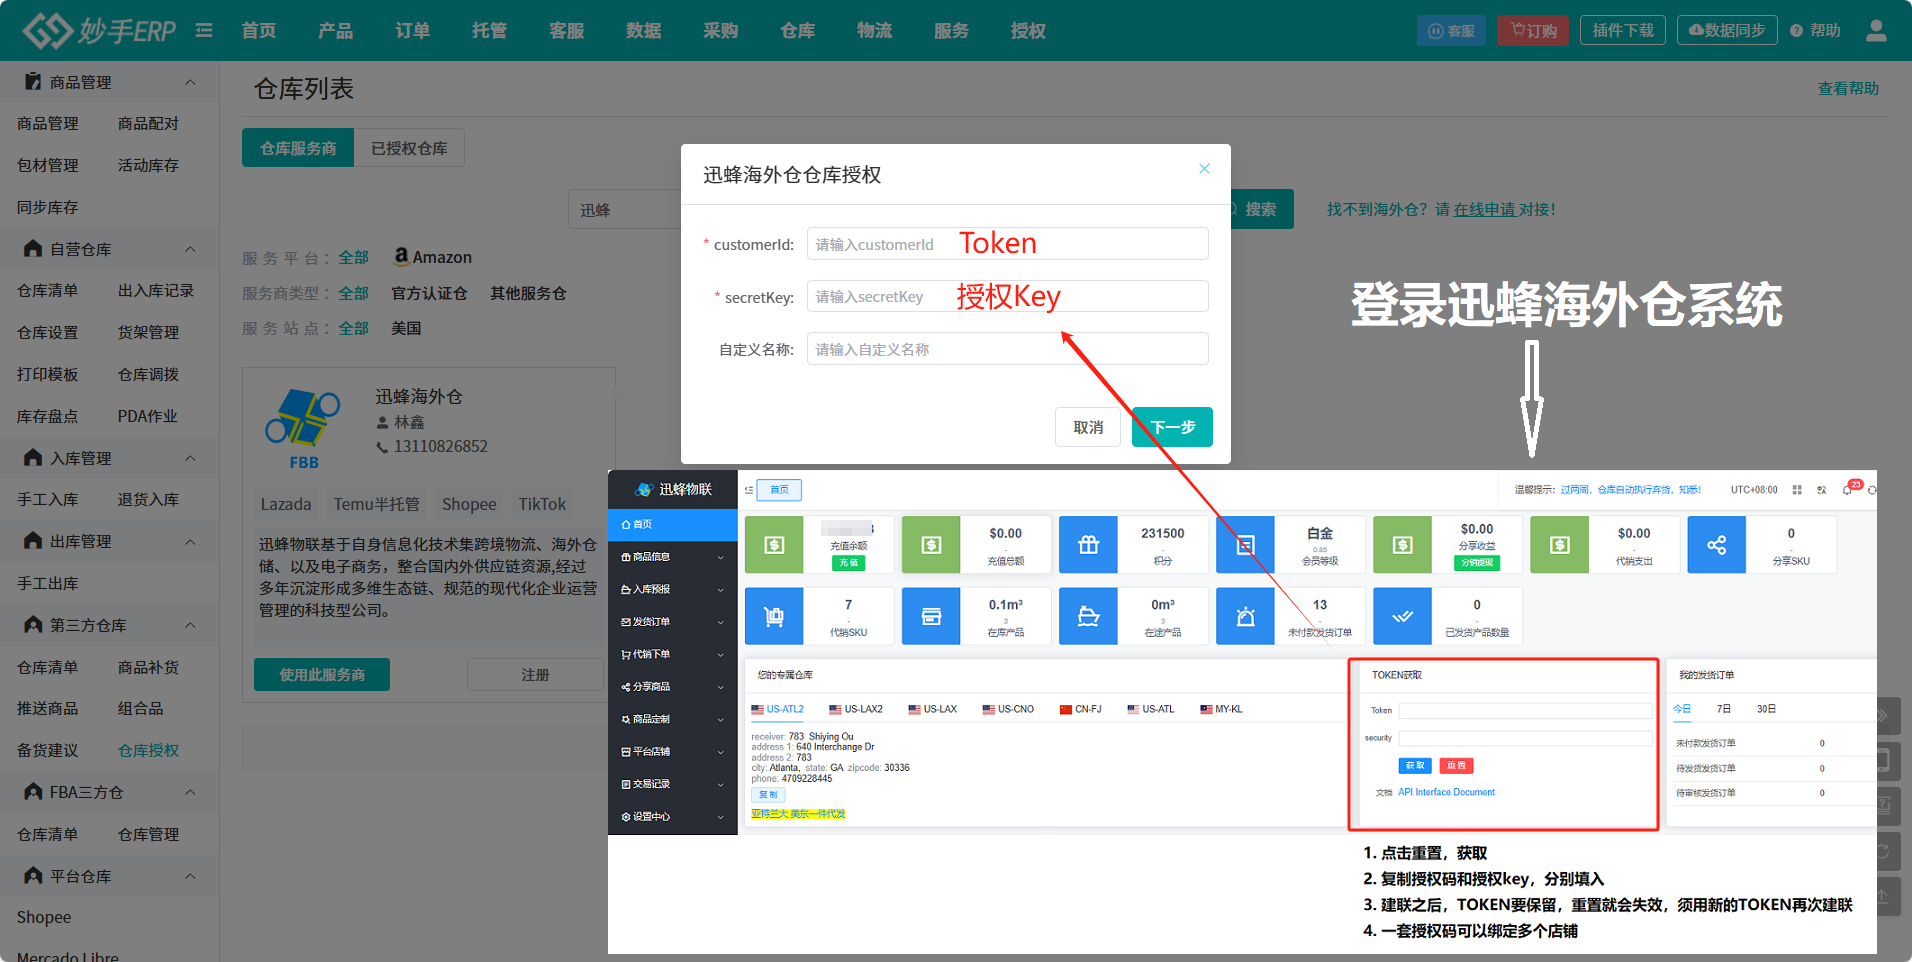This screenshot has height=962, width=1912.
Task: Collapse the 自营仓库 sidebar section
Action: pos(190,249)
